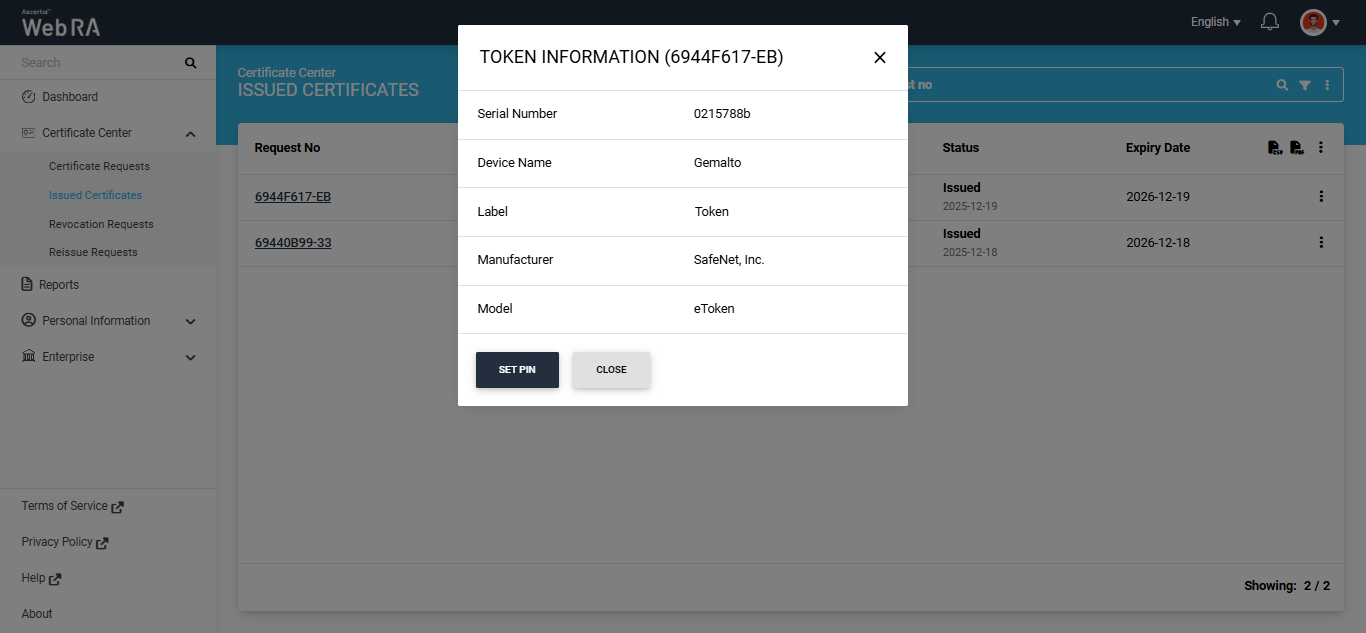Expand the Enterprise sidebar section
Viewport: 1366px width, 633px height.
click(191, 358)
